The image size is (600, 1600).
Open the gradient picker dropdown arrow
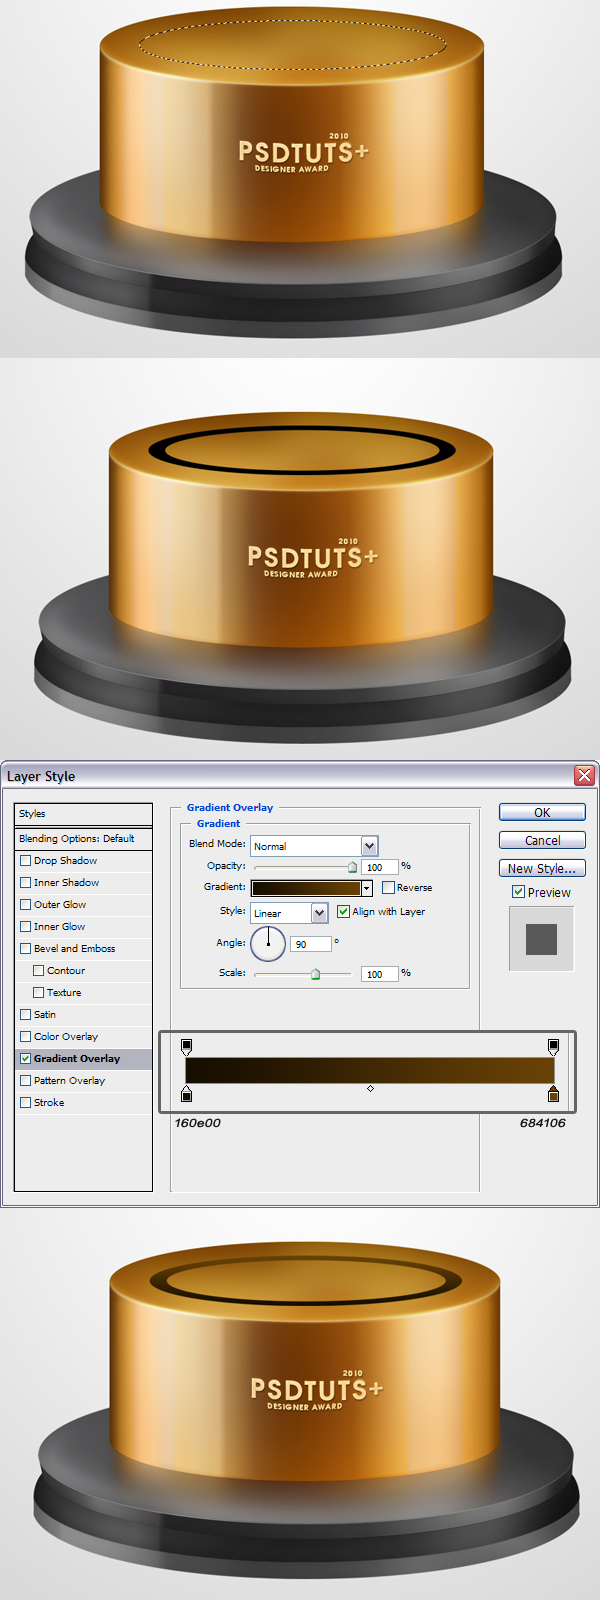coord(367,888)
